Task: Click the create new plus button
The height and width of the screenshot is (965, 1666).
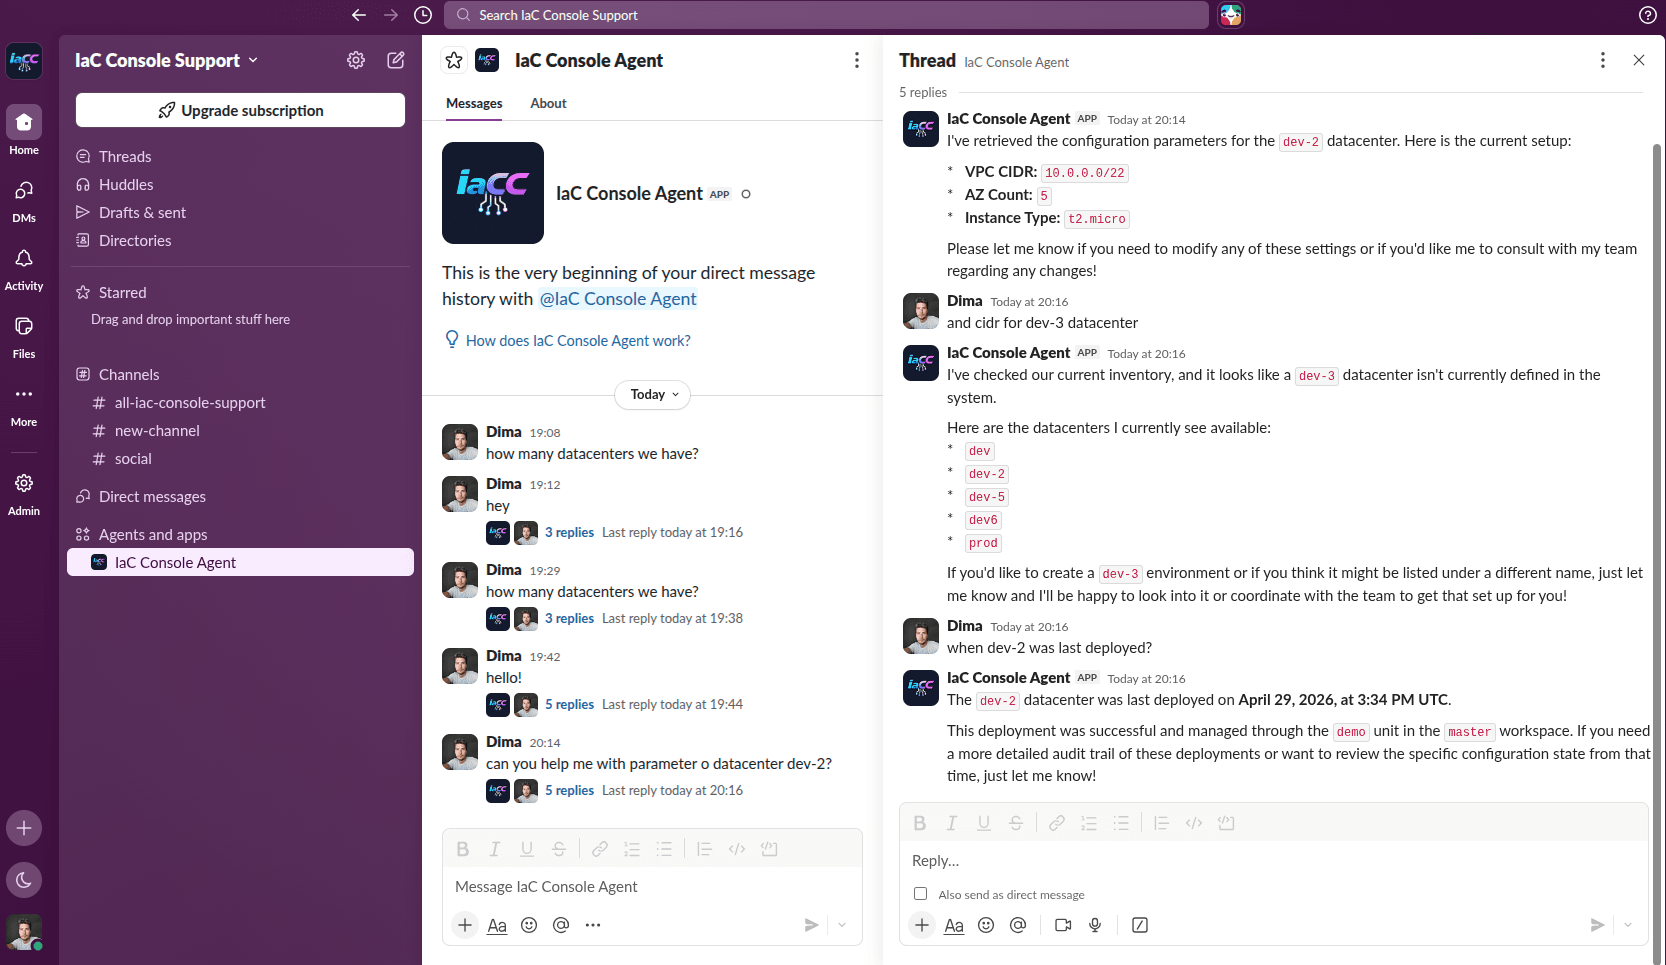Action: point(24,828)
